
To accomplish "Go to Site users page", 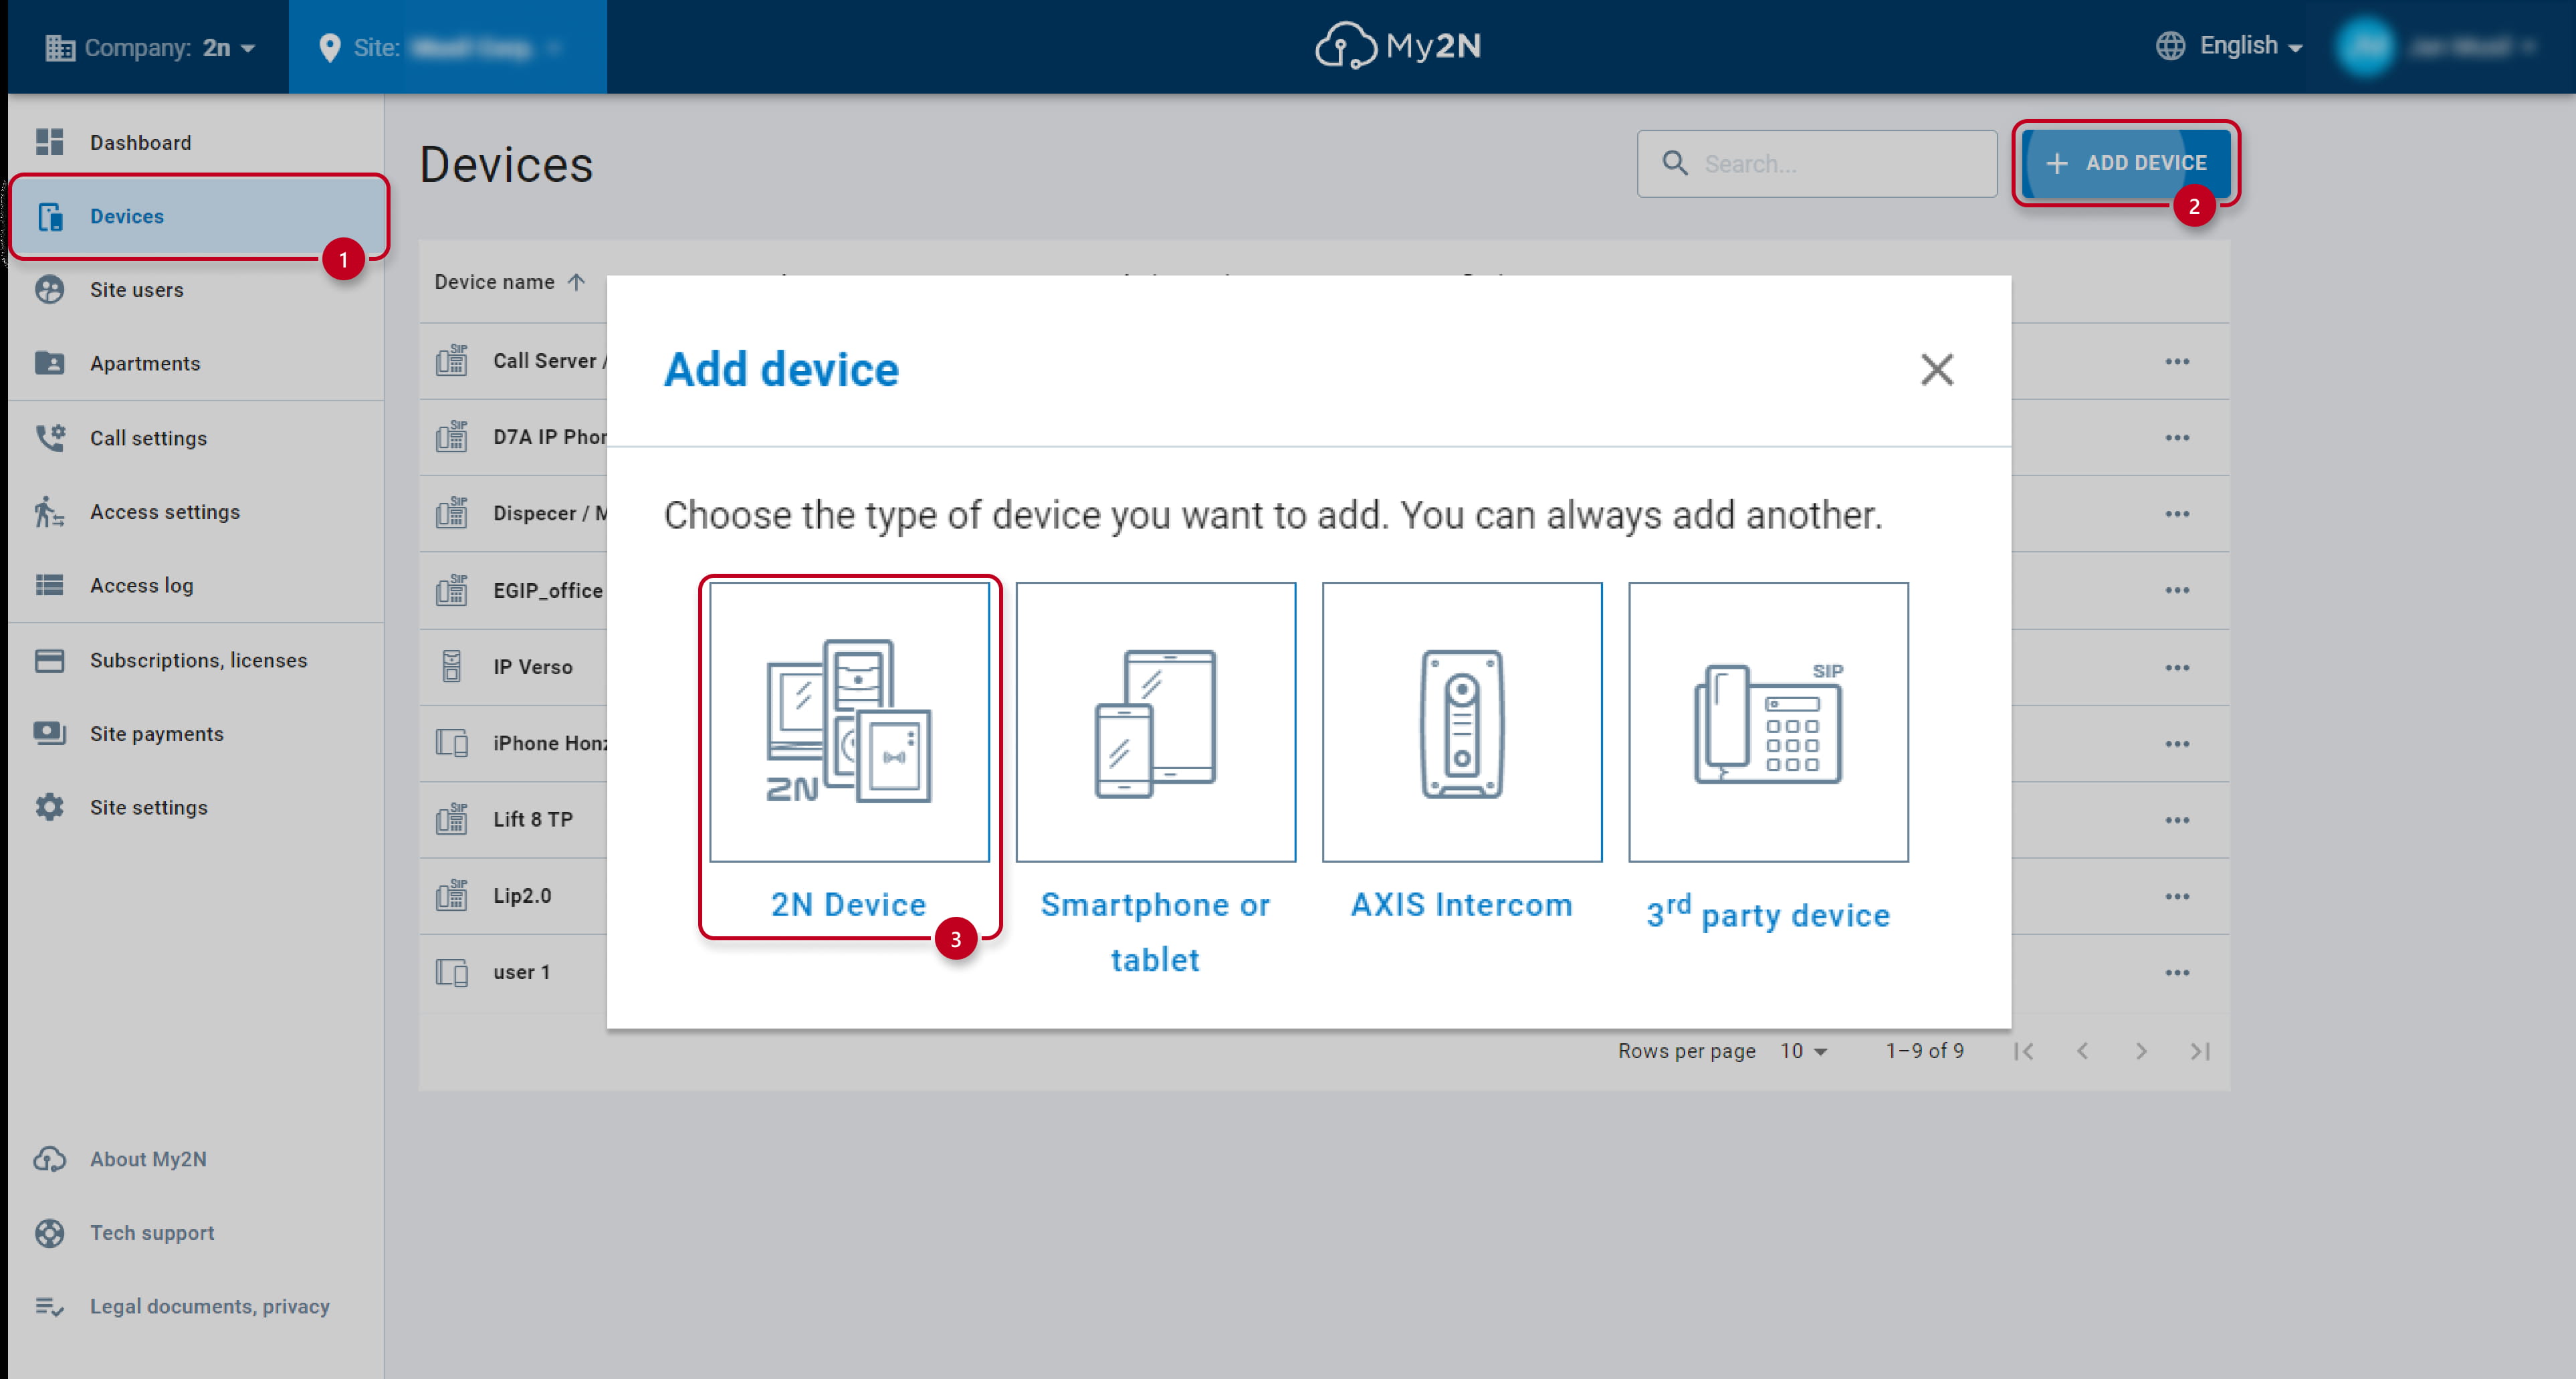I will (196, 290).
